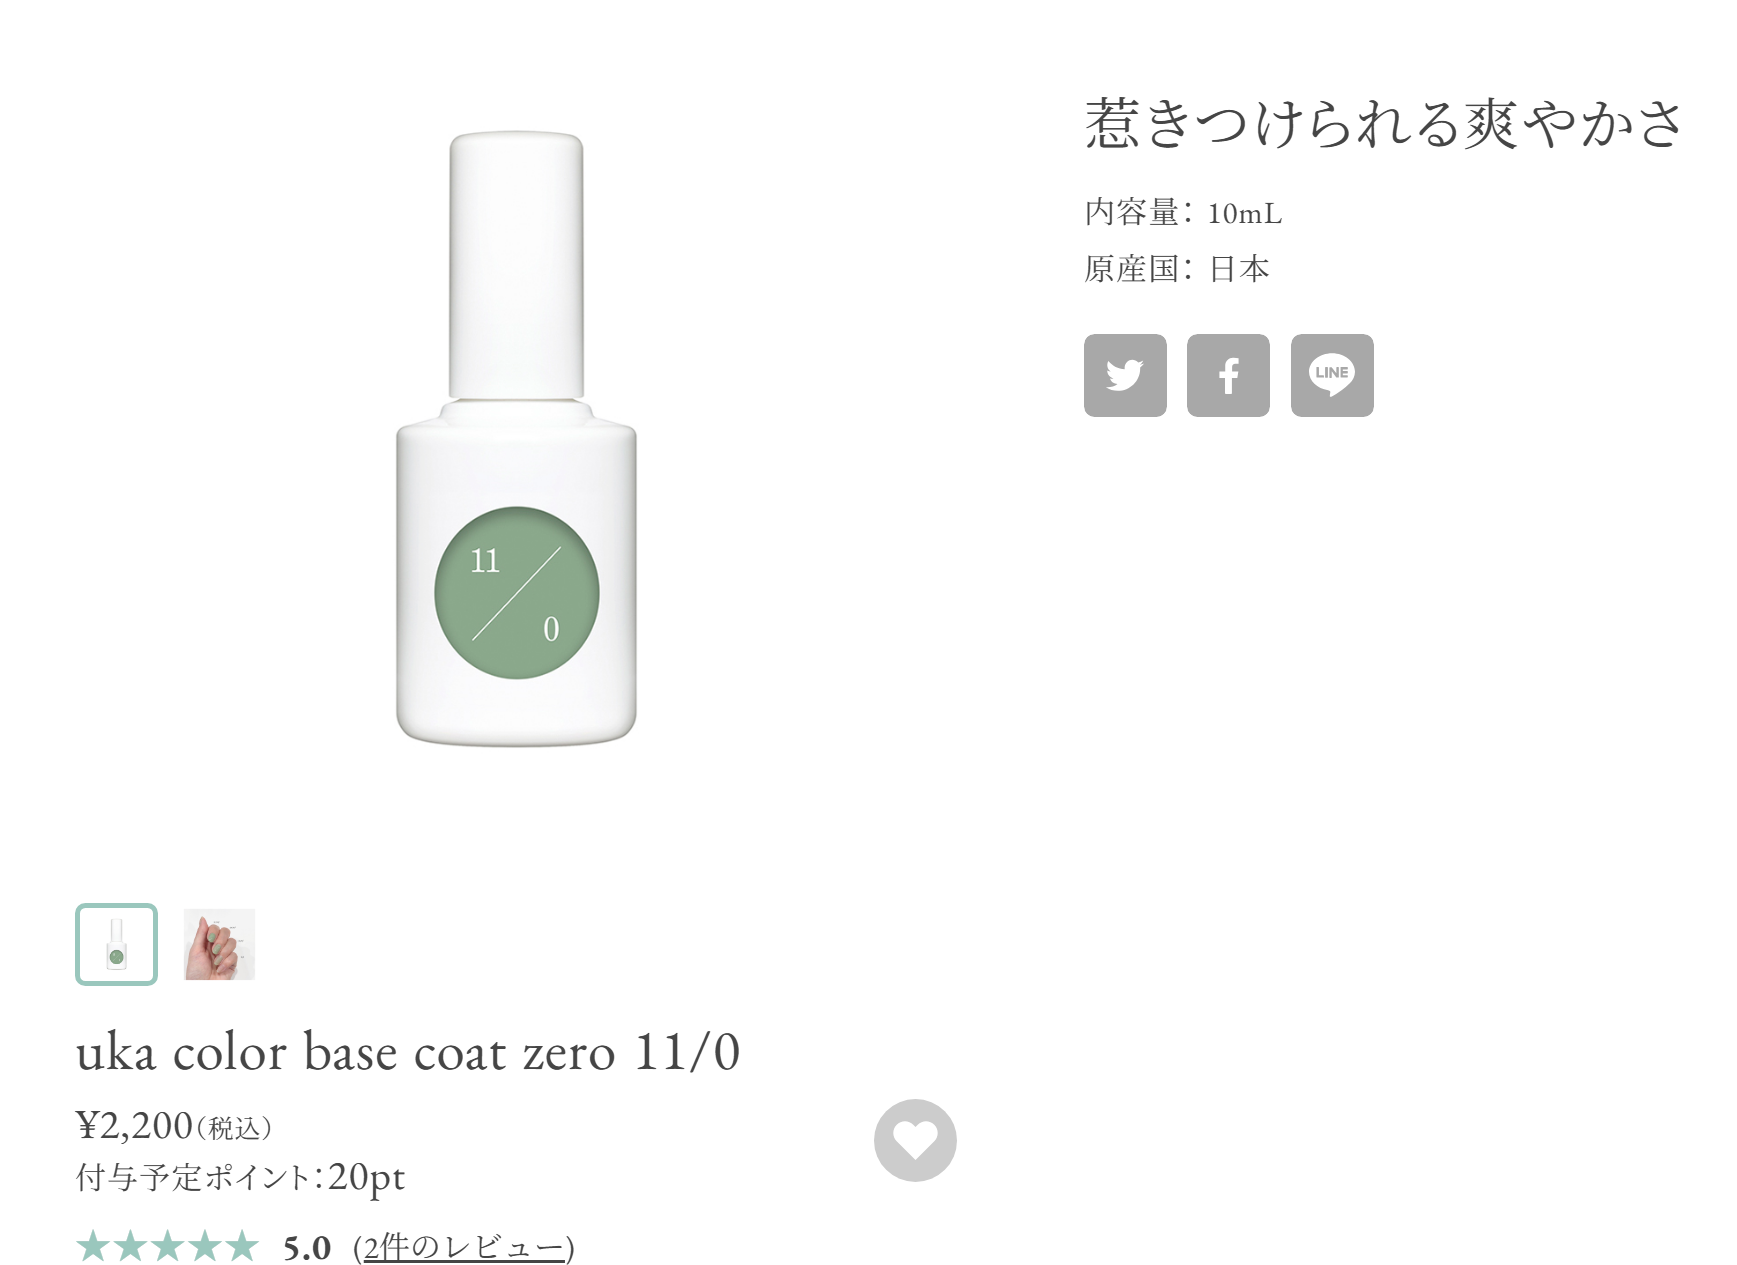Open the 2件のレビュー reviews link
The image size is (1737, 1265).
point(464,1247)
